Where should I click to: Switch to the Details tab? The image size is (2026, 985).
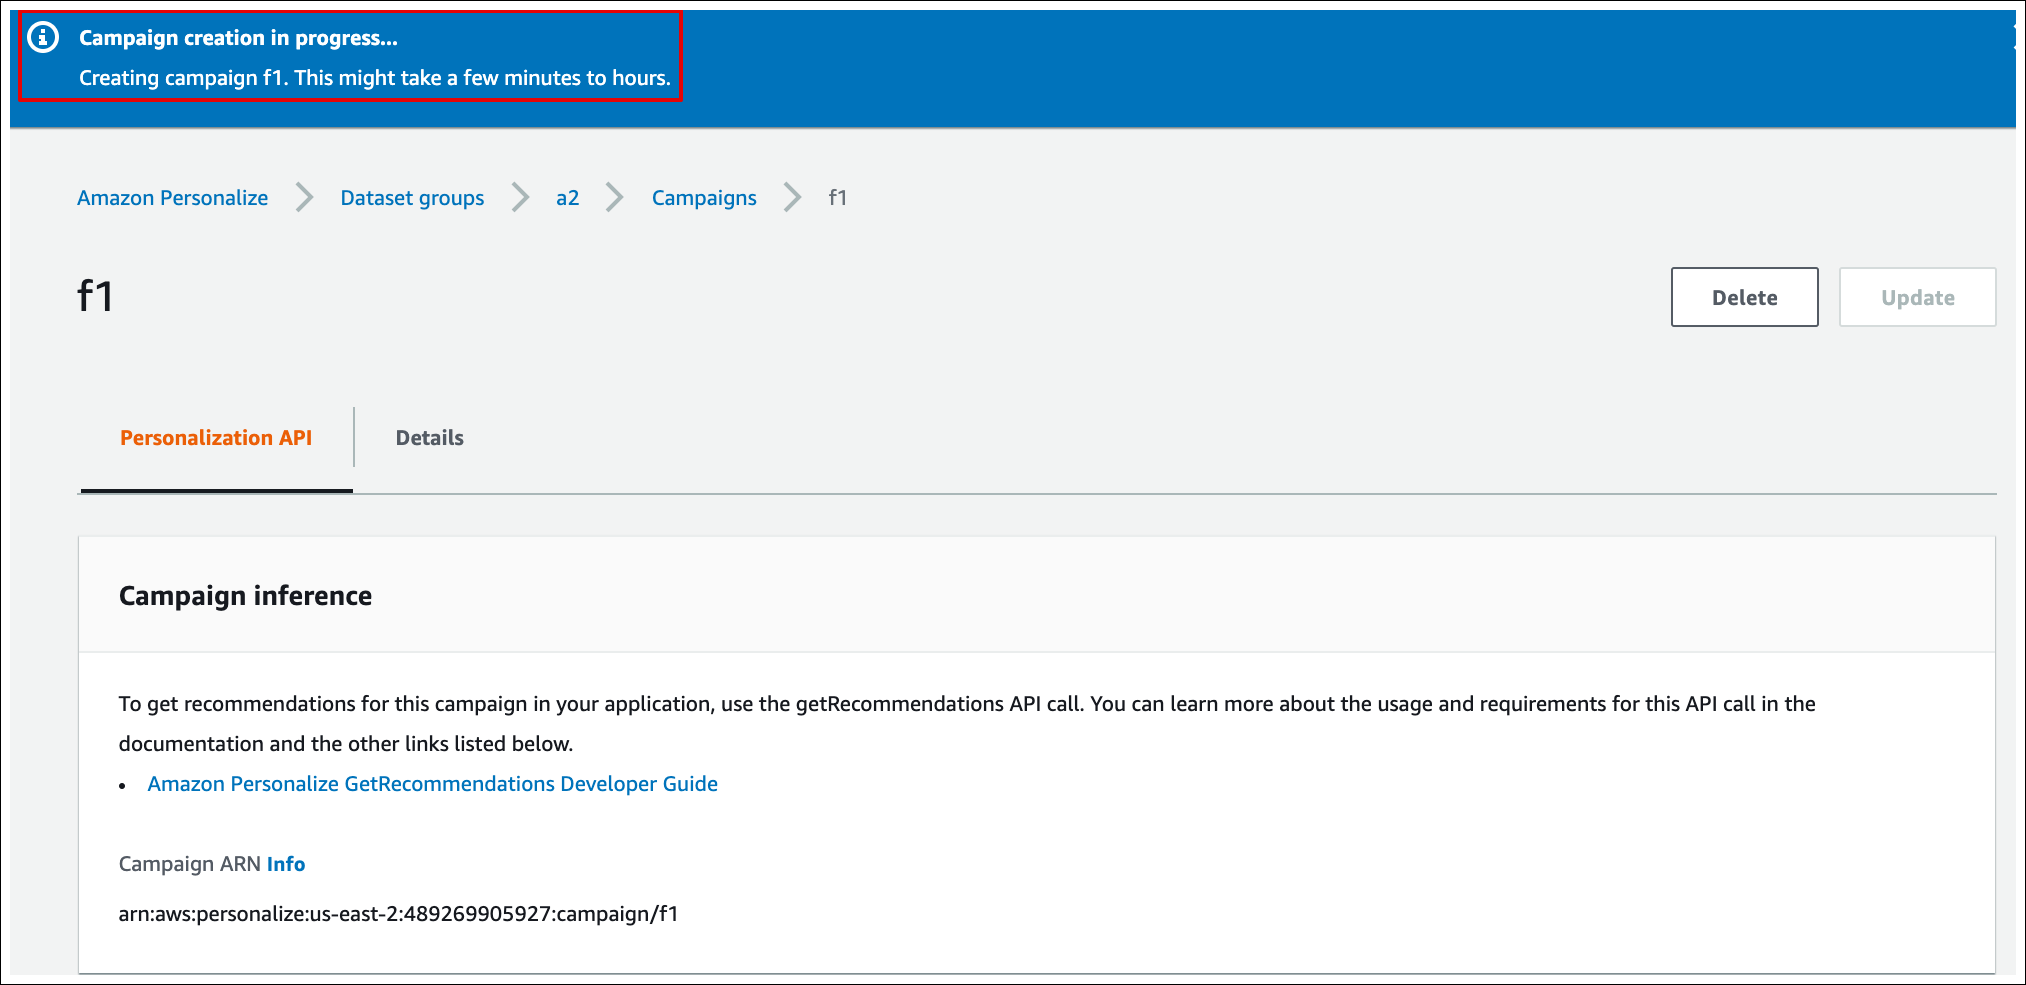click(430, 438)
